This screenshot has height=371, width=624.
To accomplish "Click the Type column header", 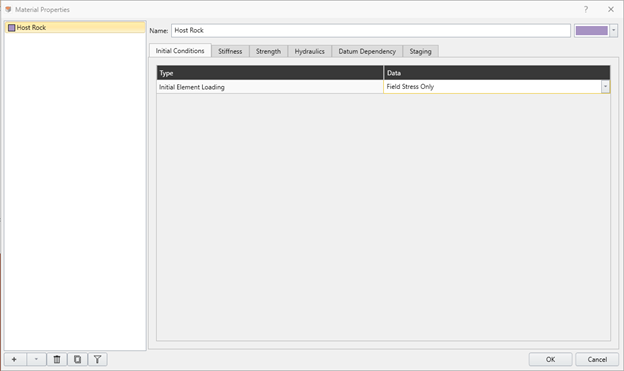I will coord(270,73).
